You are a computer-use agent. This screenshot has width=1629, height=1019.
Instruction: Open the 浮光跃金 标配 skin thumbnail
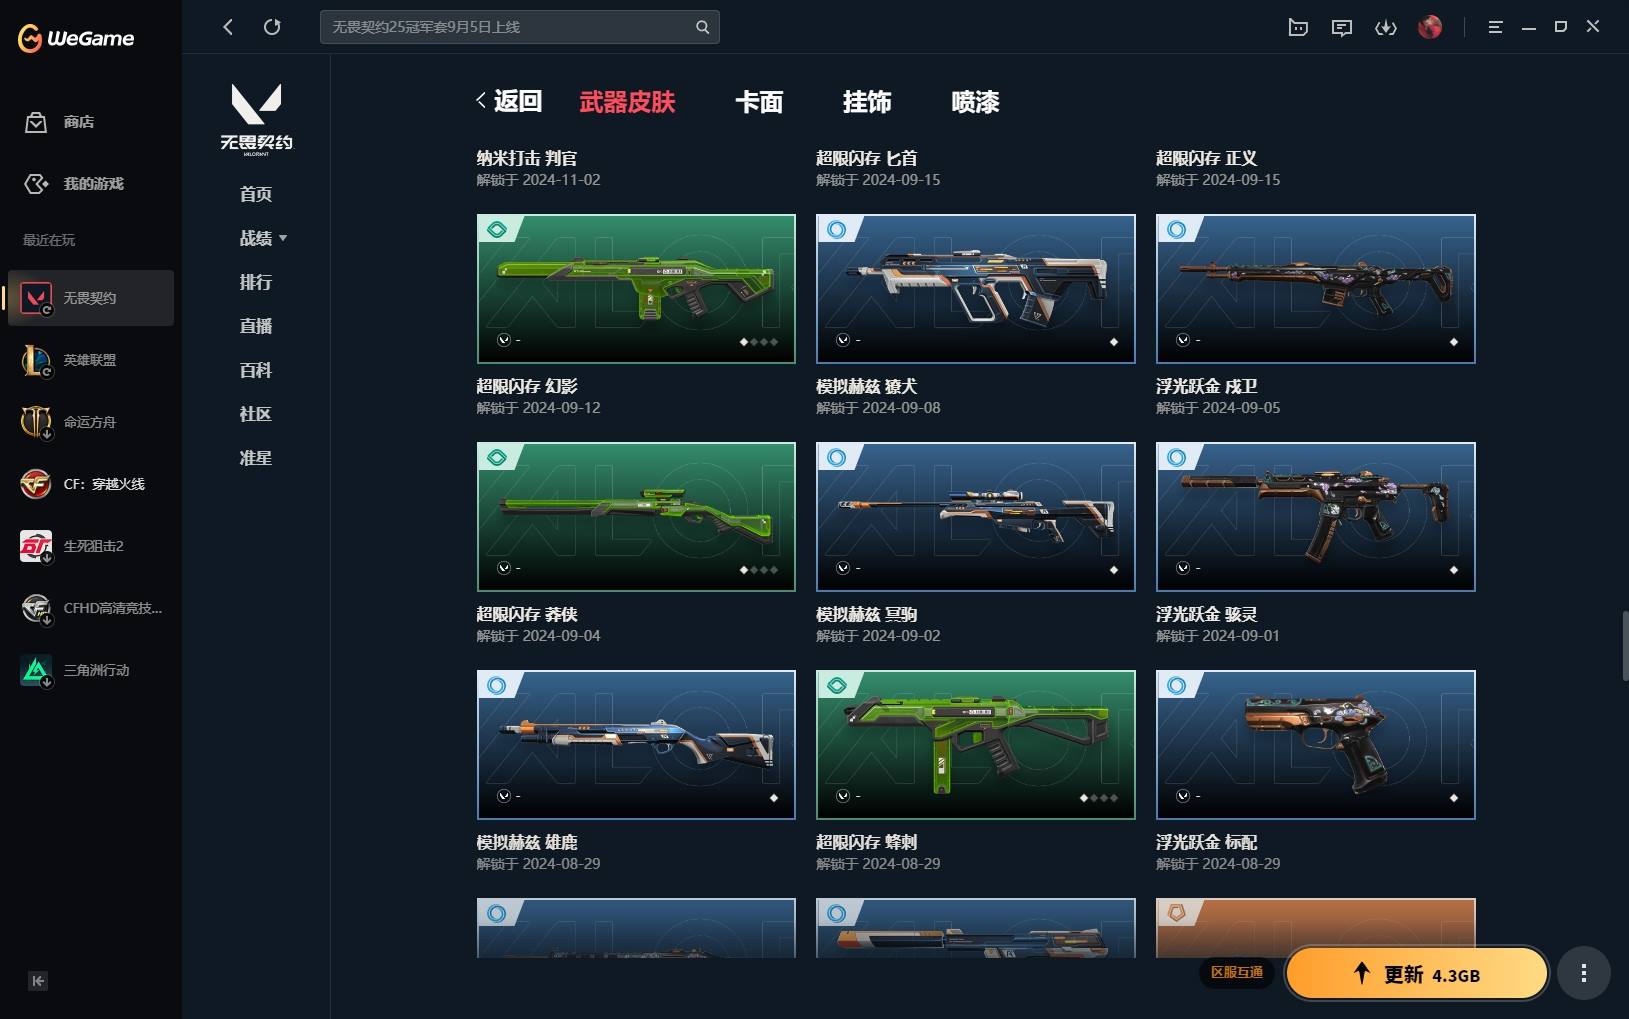tap(1316, 745)
